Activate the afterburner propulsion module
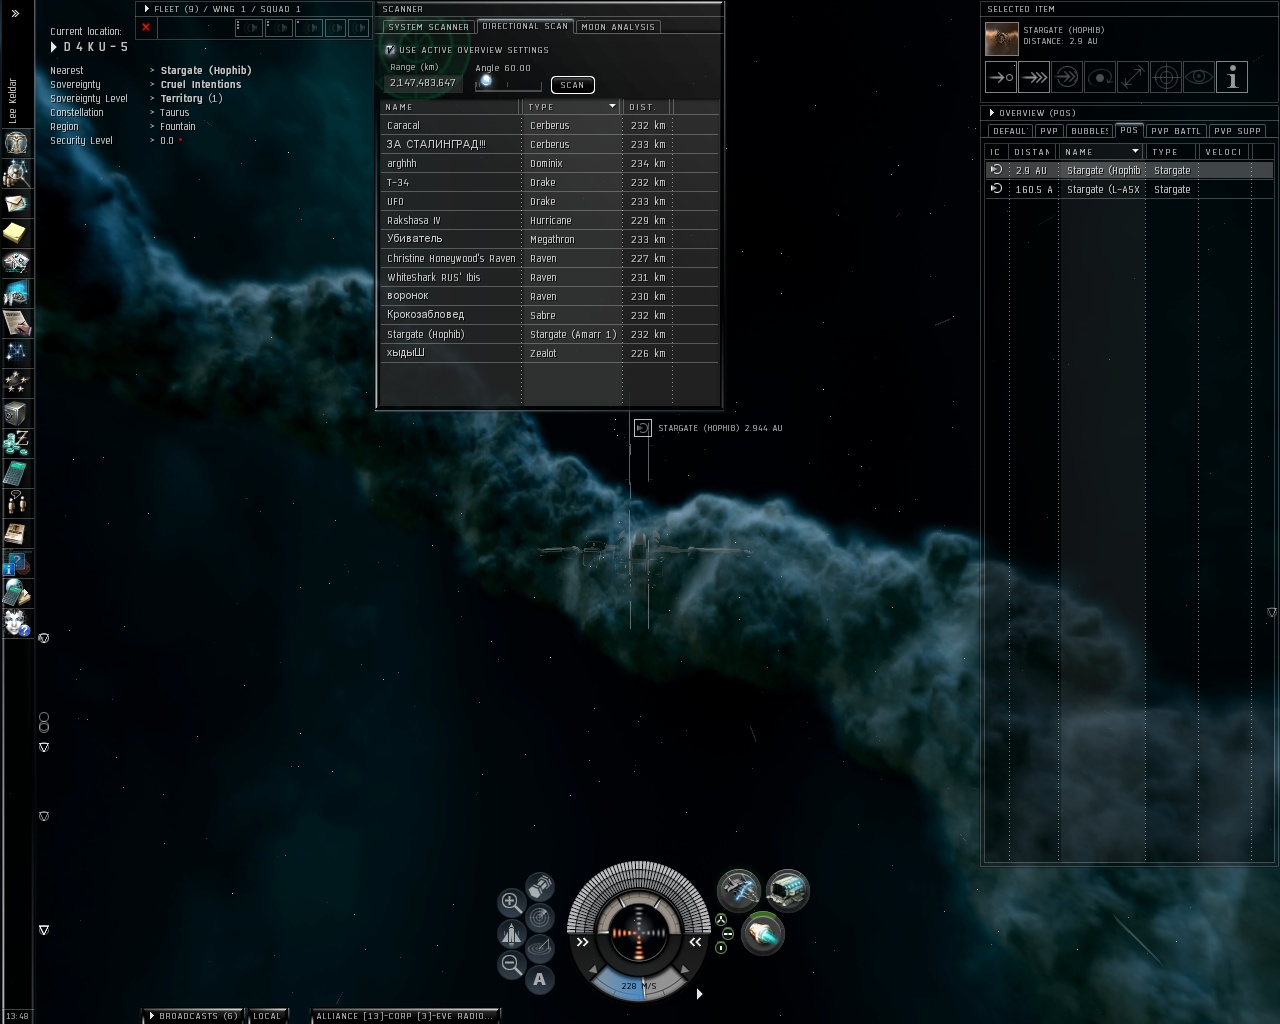This screenshot has height=1024, width=1280. point(763,934)
